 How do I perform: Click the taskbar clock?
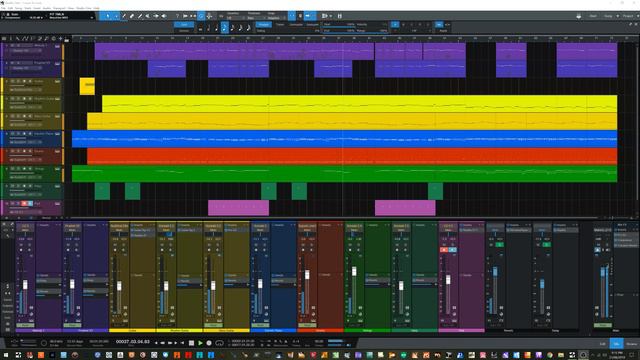pyautogui.click(x=617, y=354)
